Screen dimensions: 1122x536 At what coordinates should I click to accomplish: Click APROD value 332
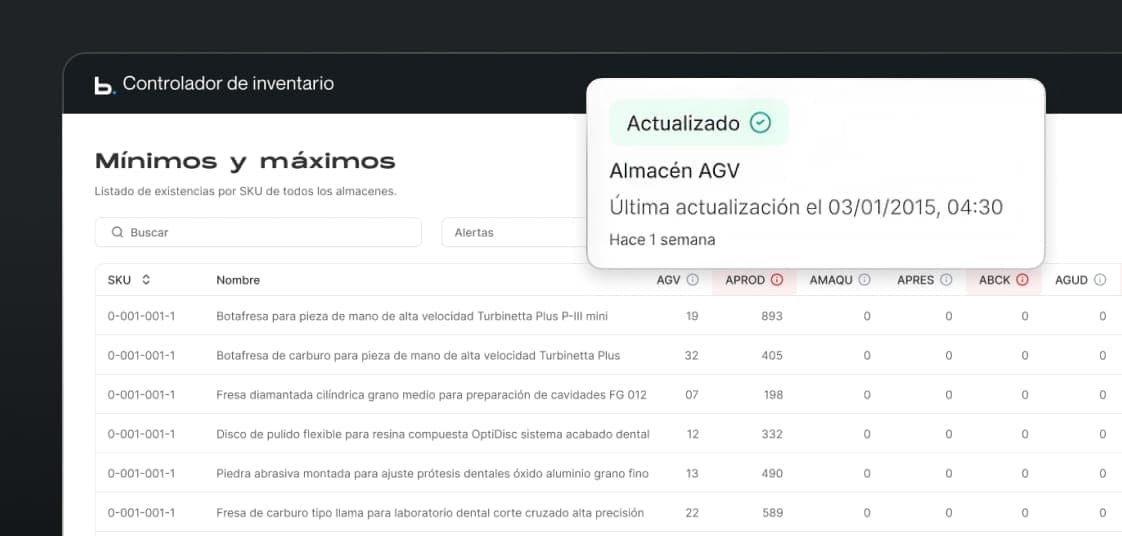[772, 434]
